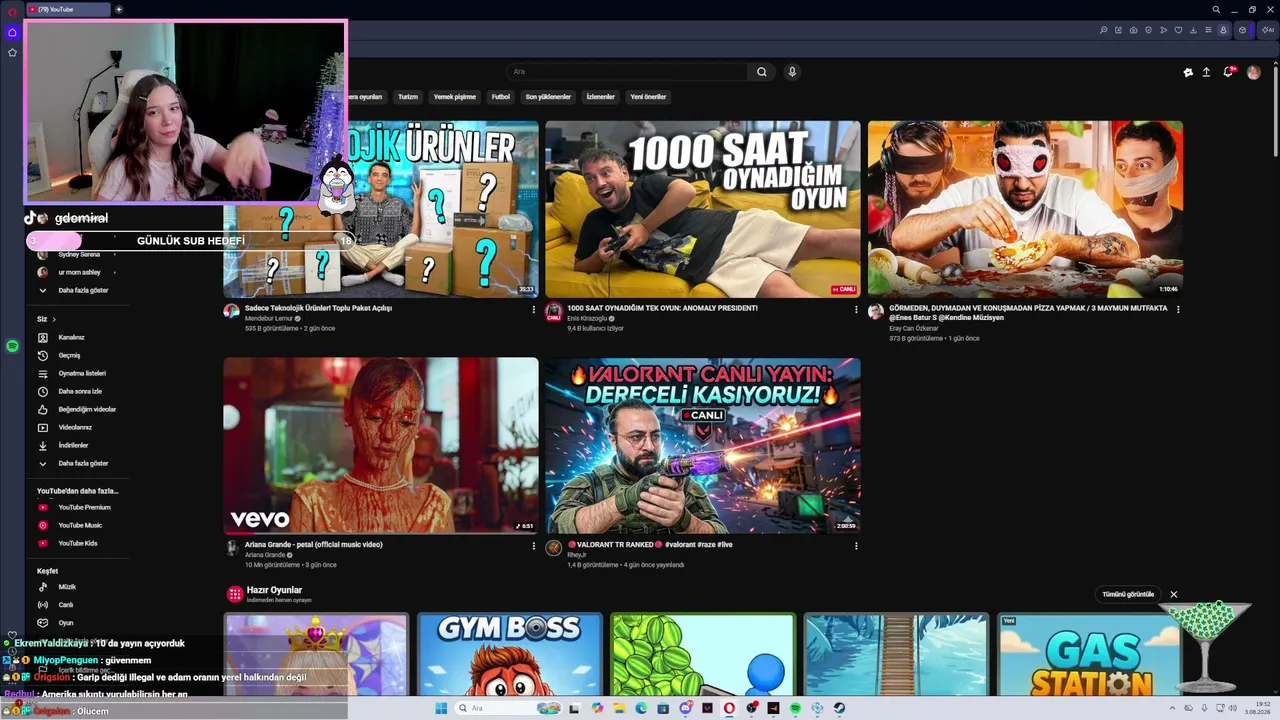Select the Son yüklenenler filter chip
The image size is (1280, 720).
[548, 97]
